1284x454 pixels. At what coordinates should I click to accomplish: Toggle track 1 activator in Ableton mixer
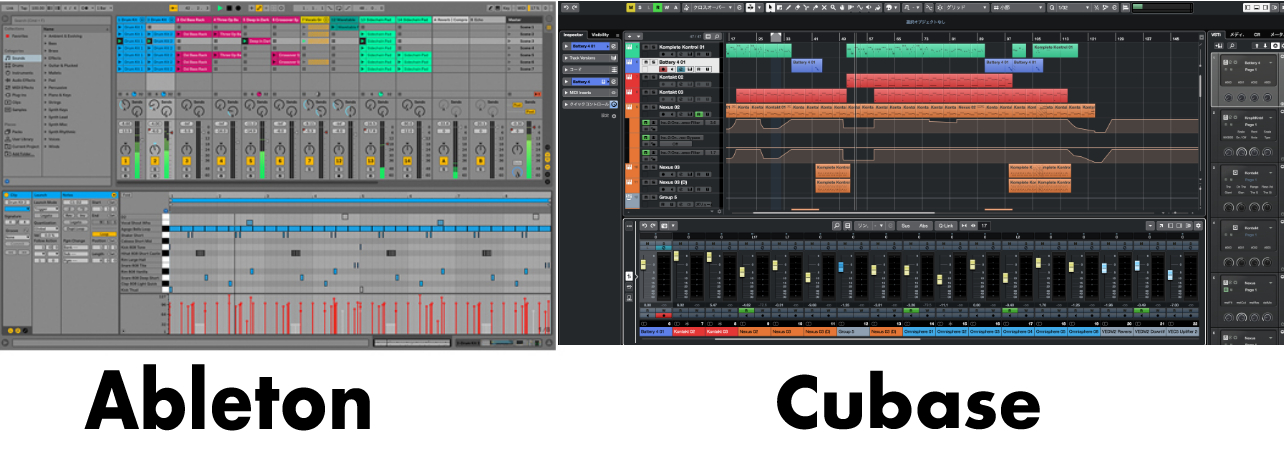(126, 161)
